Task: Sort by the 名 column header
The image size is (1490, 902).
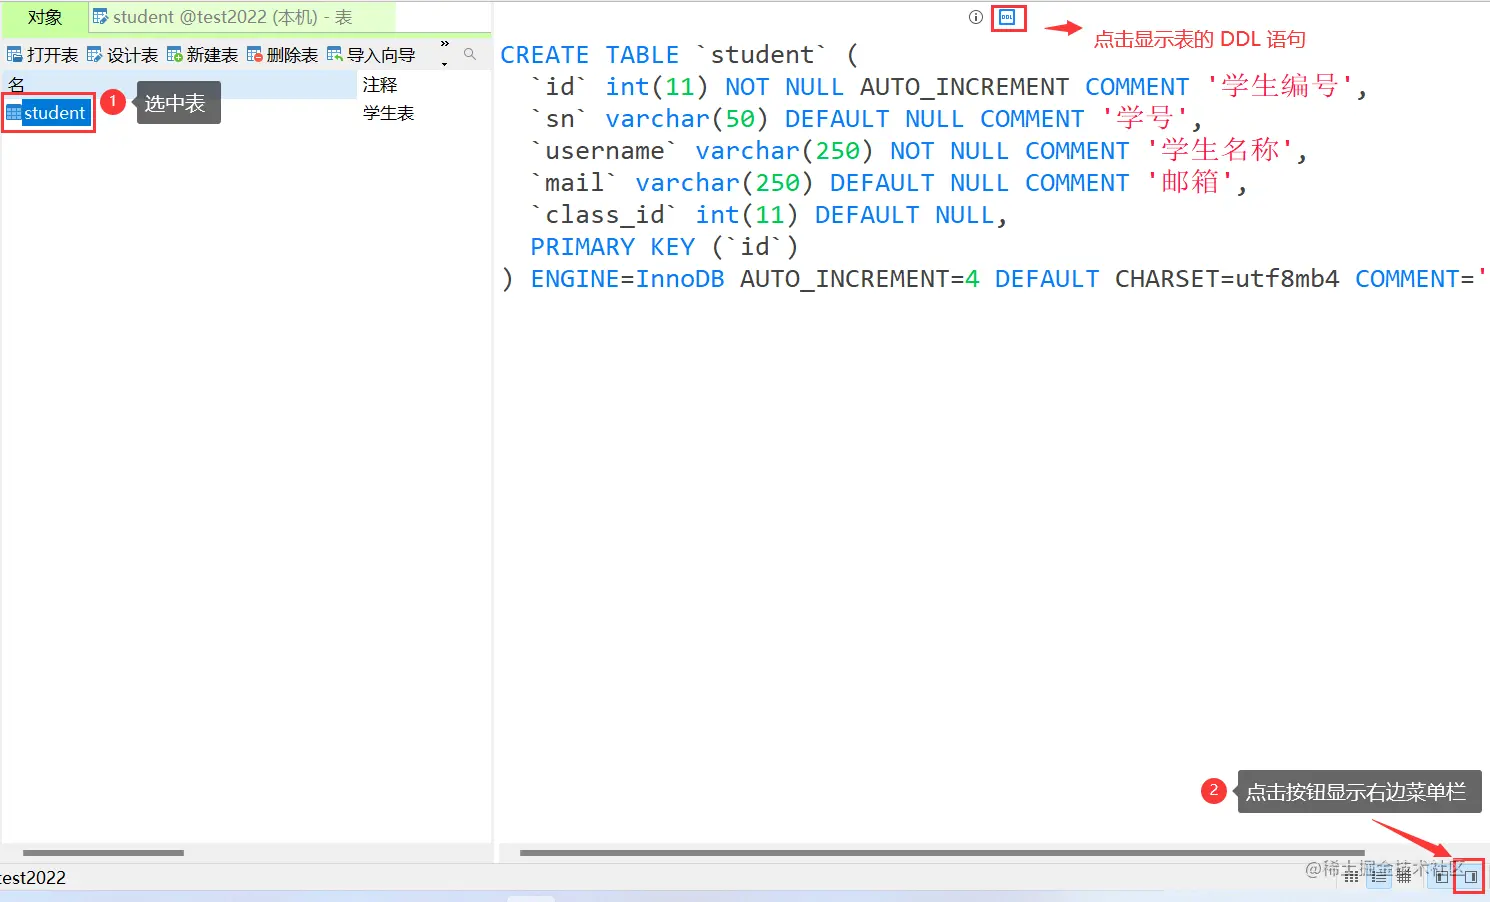Action: pos(178,85)
